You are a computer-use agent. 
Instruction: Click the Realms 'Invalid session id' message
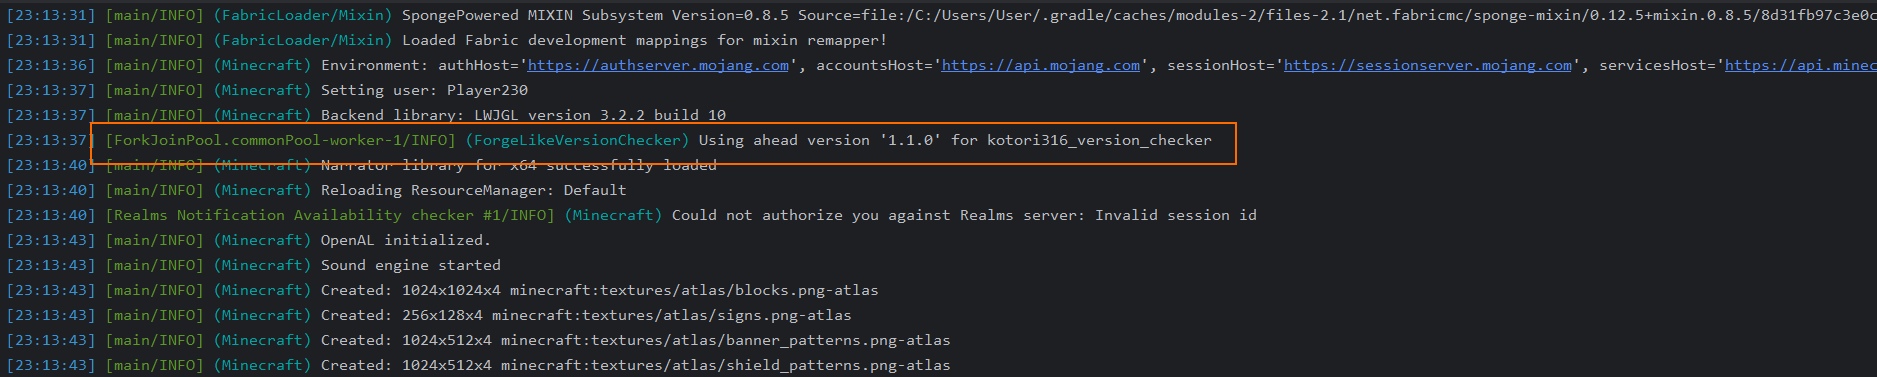tap(964, 215)
